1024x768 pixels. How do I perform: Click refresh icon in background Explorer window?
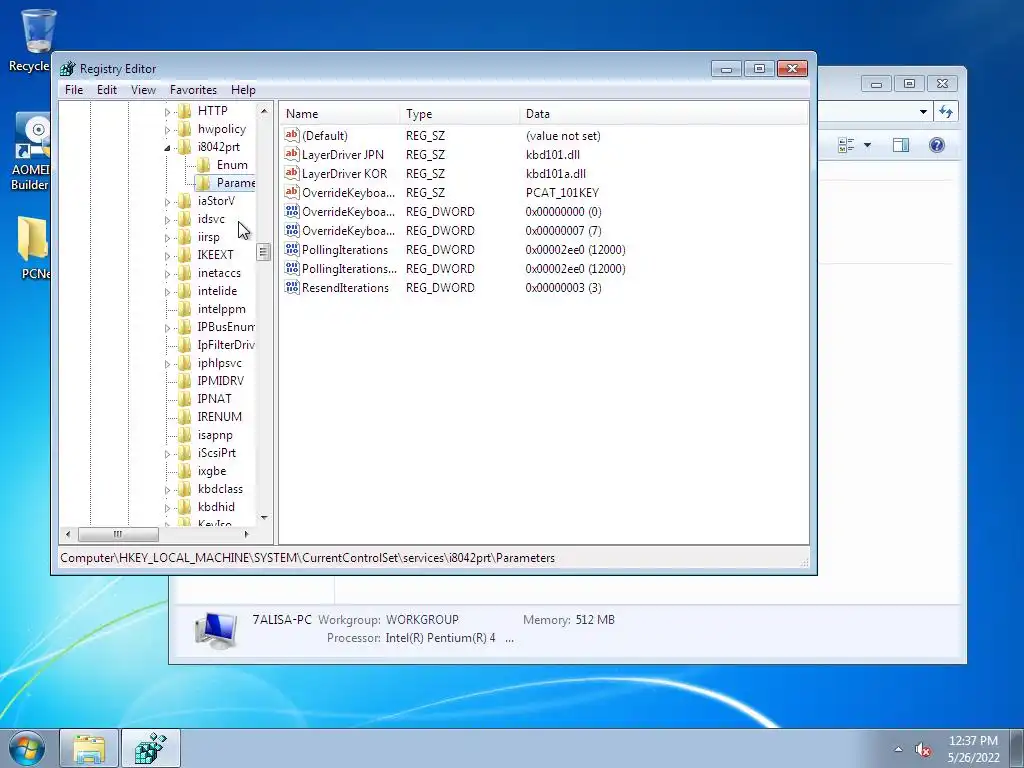tap(946, 112)
